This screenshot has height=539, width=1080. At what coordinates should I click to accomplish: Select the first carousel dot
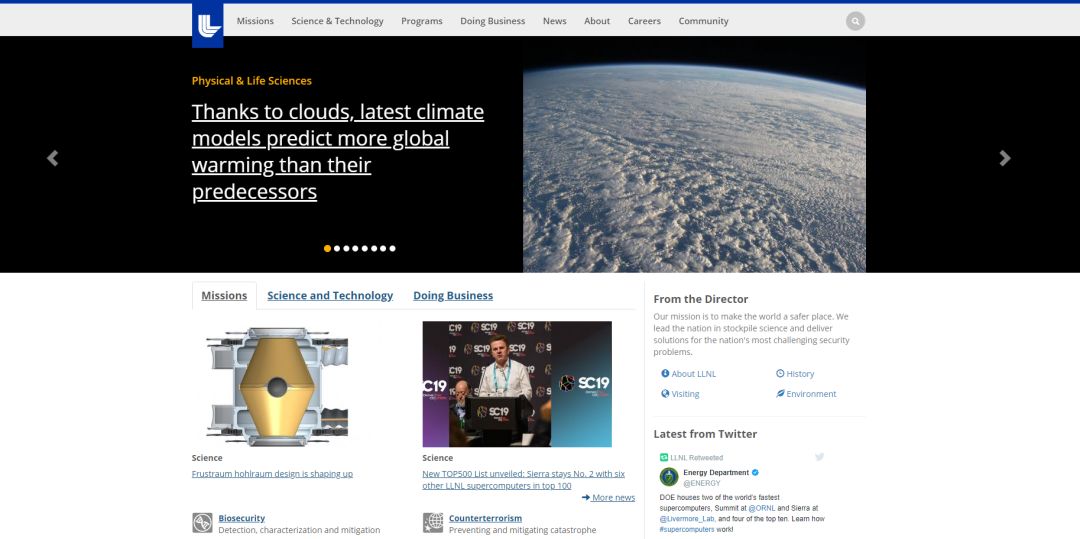pyautogui.click(x=327, y=249)
